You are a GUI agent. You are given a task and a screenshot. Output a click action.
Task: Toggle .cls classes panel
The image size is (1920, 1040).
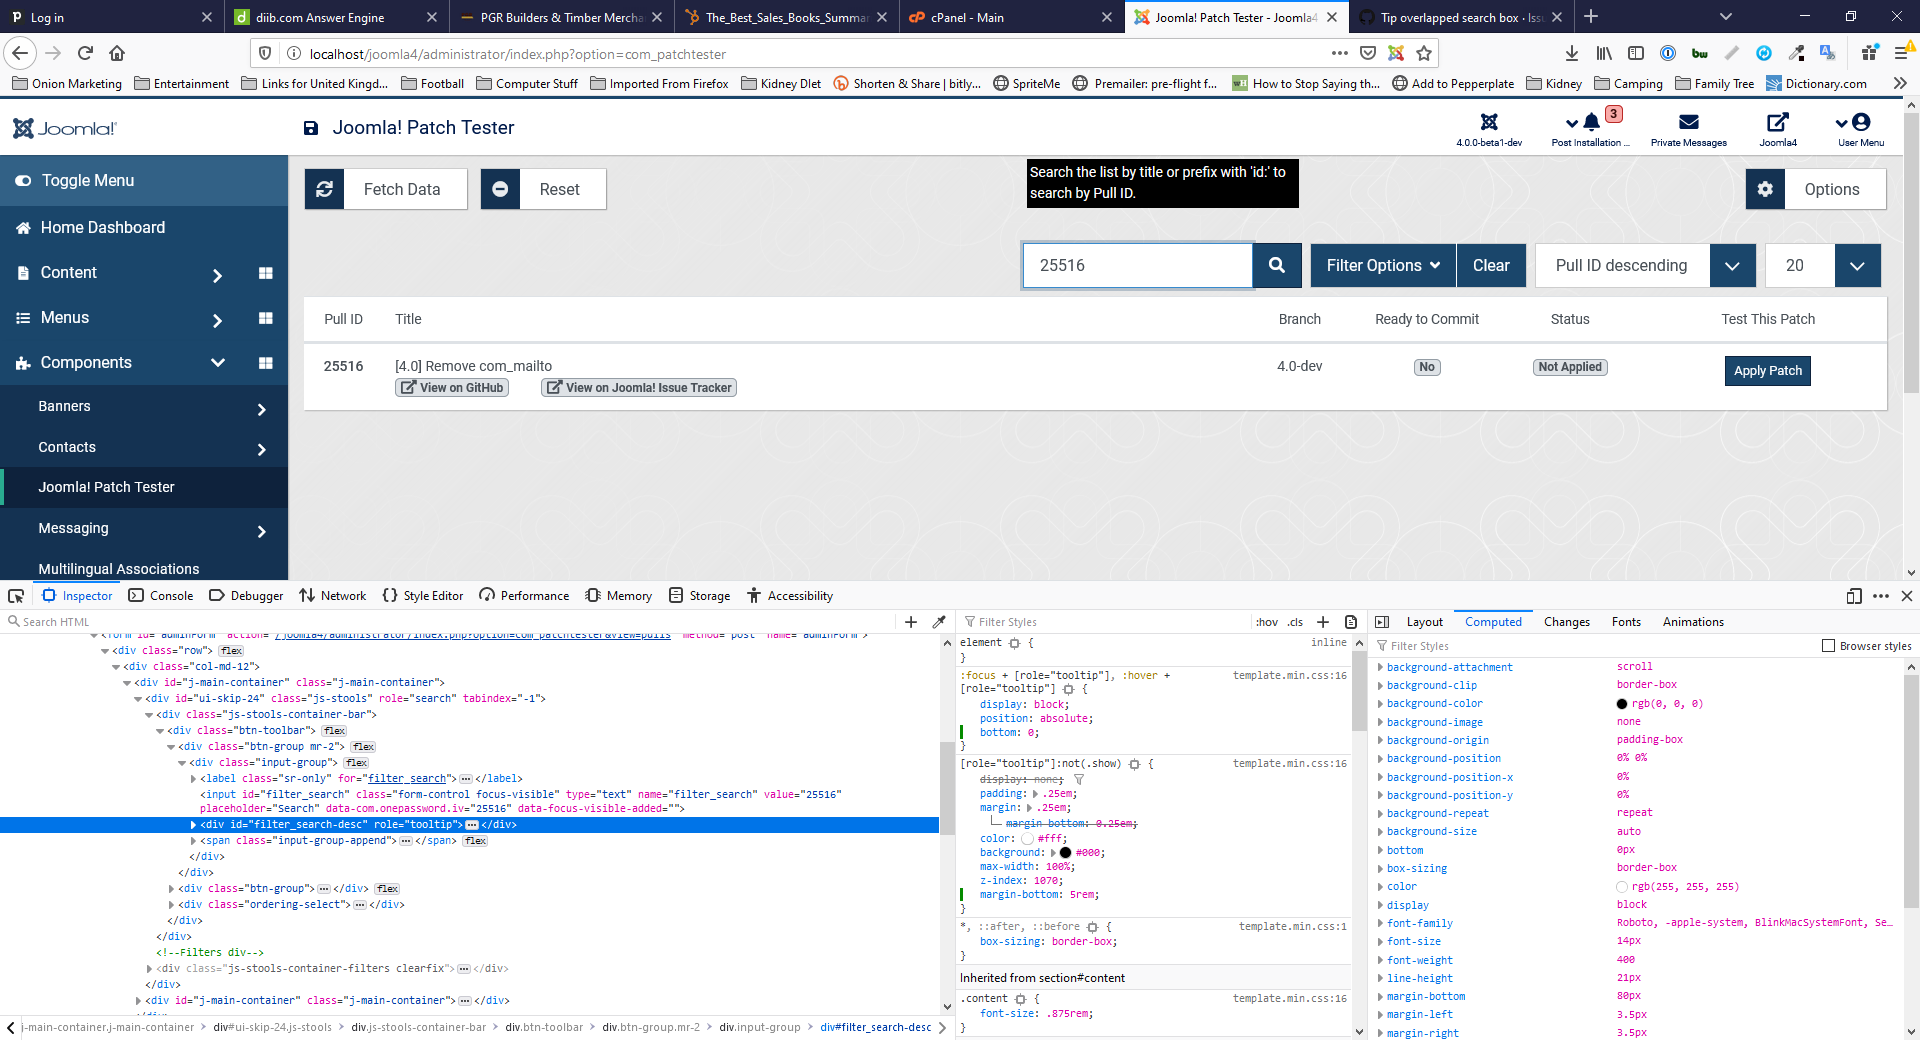[1295, 622]
